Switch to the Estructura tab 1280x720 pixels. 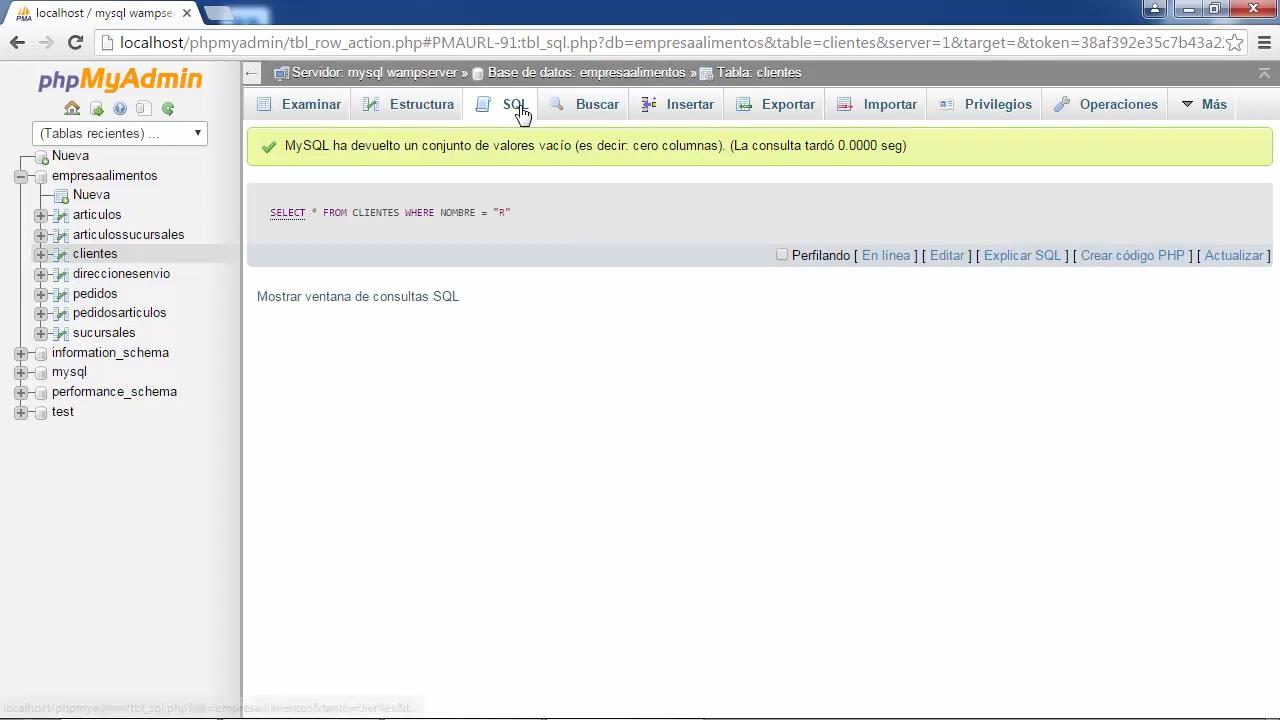[x=408, y=104]
